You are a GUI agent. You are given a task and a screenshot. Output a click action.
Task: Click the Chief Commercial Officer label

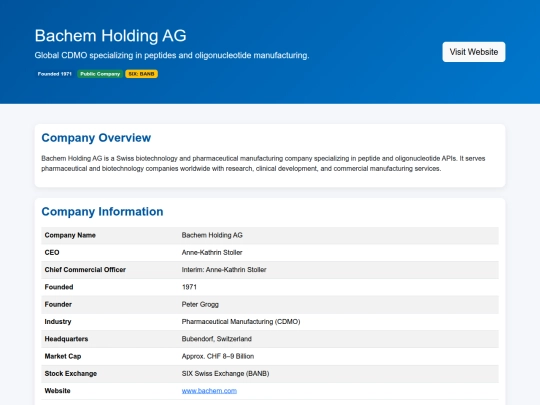point(85,270)
